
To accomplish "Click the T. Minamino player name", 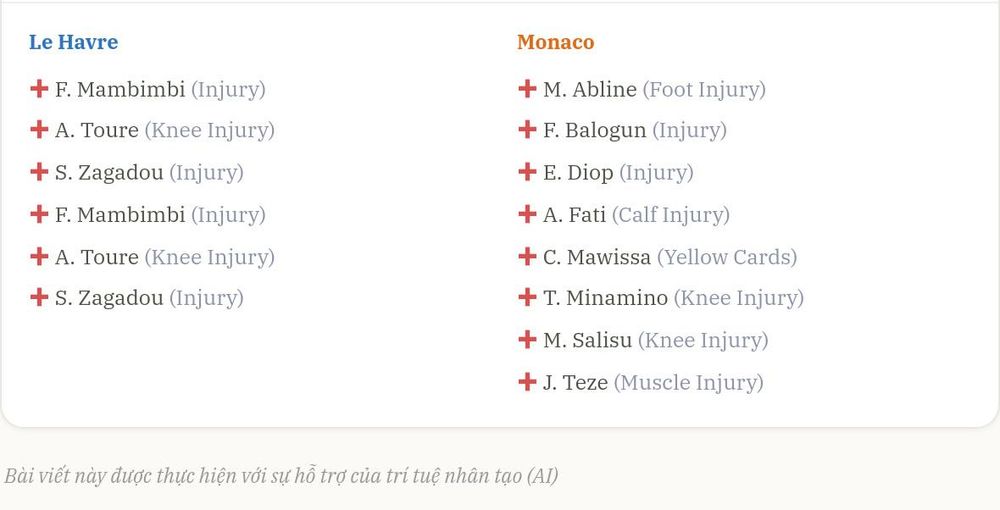I will [606, 298].
